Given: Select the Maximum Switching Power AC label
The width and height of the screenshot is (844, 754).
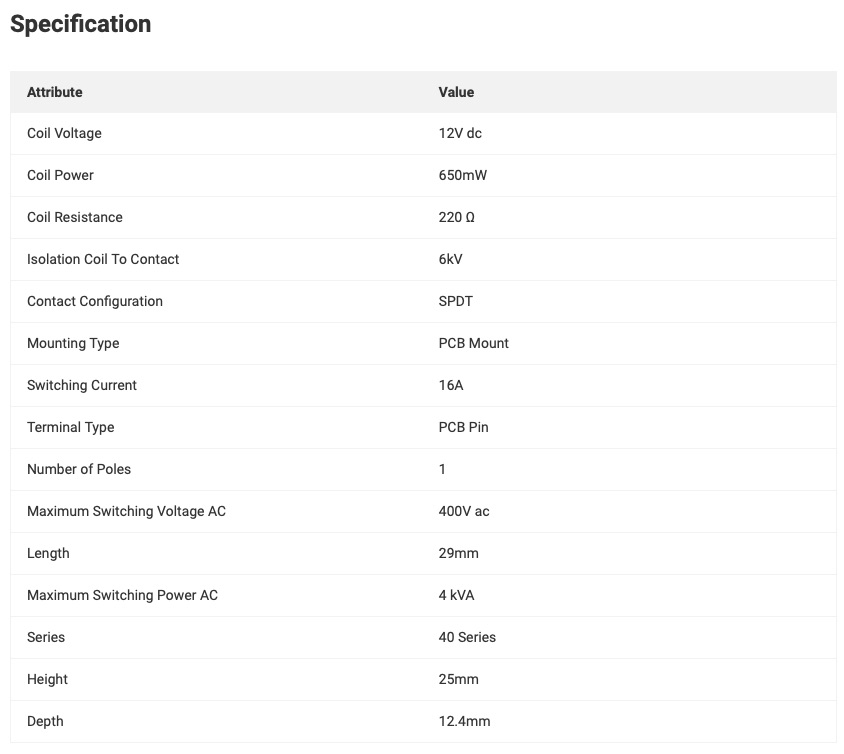Looking at the screenshot, I should pyautogui.click(x=122, y=595).
